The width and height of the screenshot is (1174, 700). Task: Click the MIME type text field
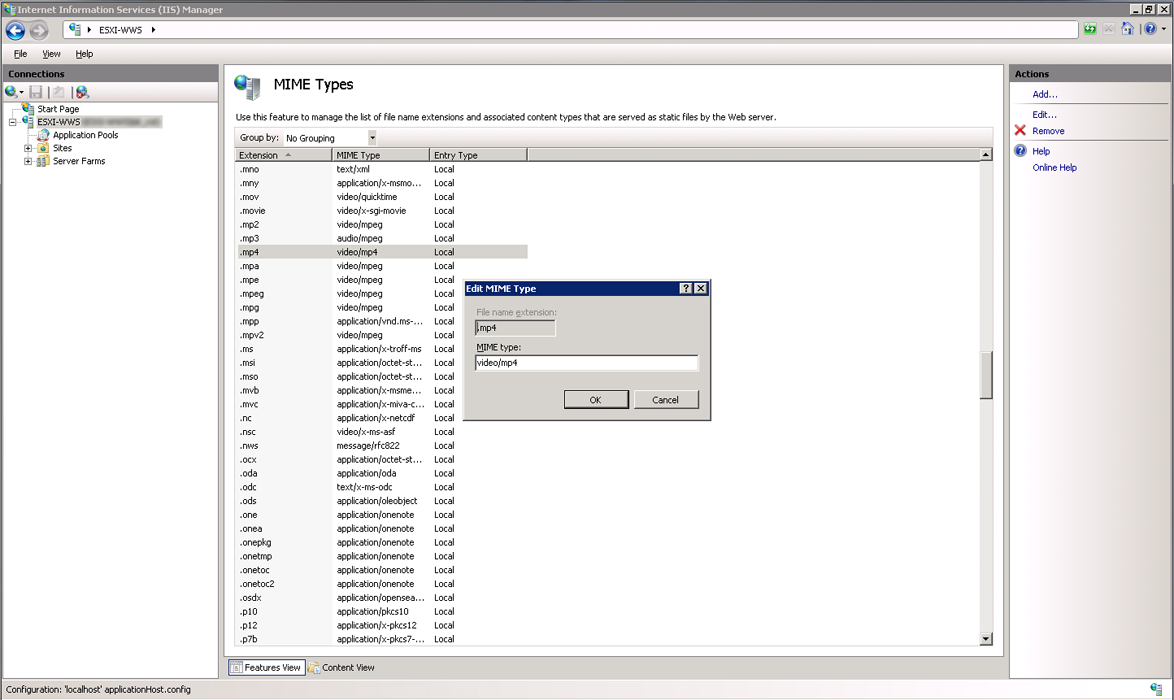pyautogui.click(x=586, y=363)
